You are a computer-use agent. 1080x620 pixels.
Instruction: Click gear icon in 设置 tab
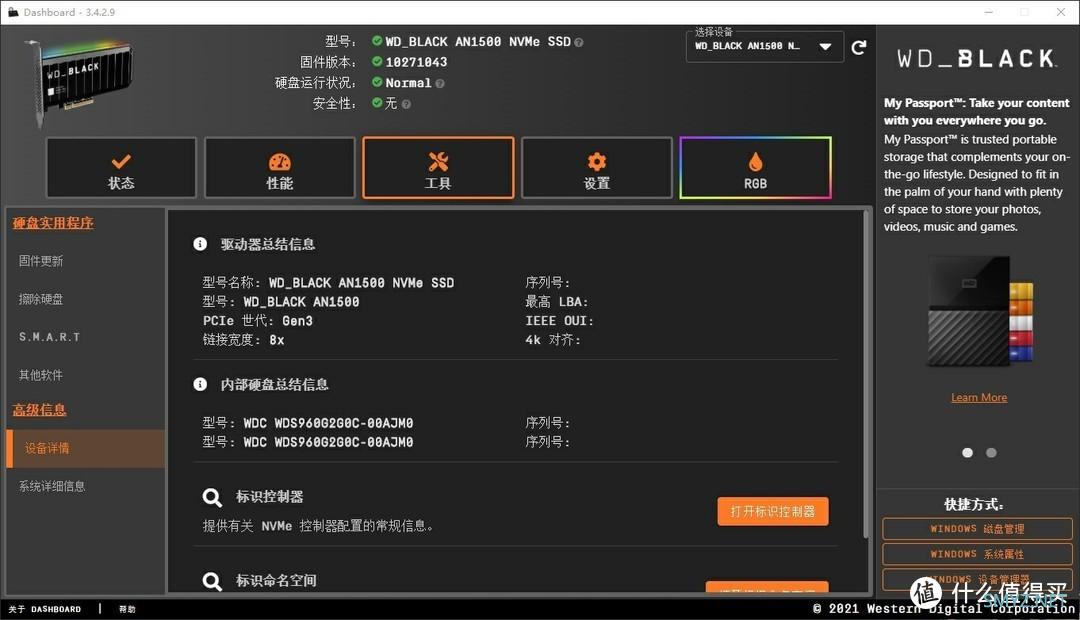point(596,162)
